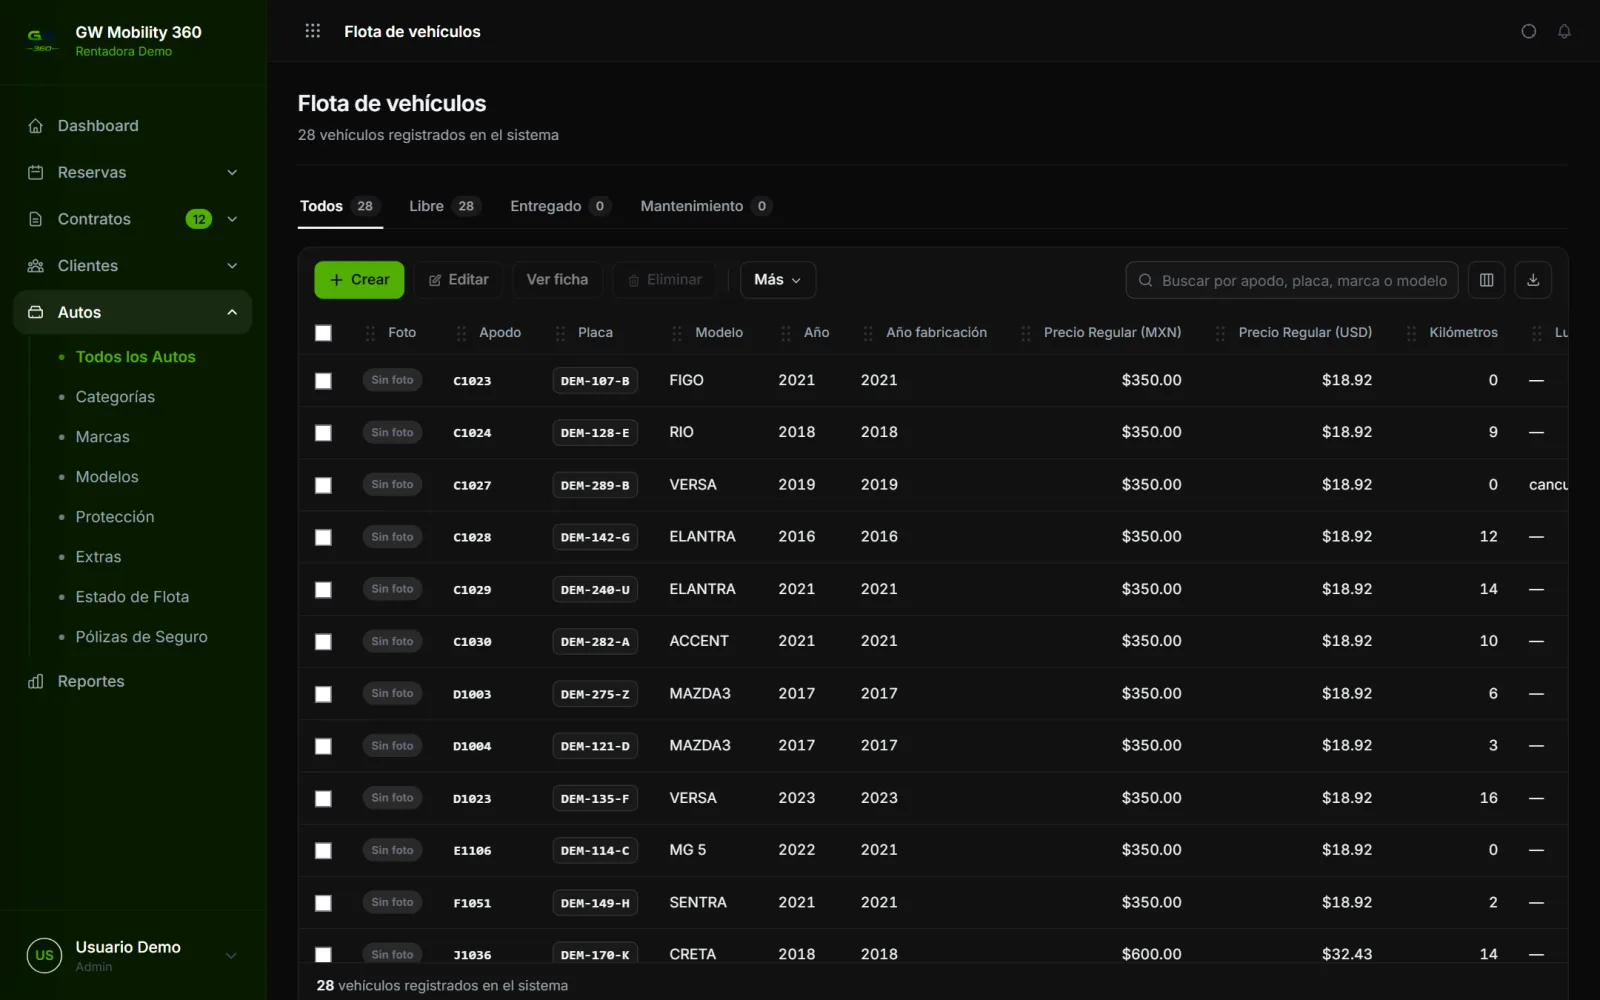Click the GW Mobility 360 logo

(42, 40)
